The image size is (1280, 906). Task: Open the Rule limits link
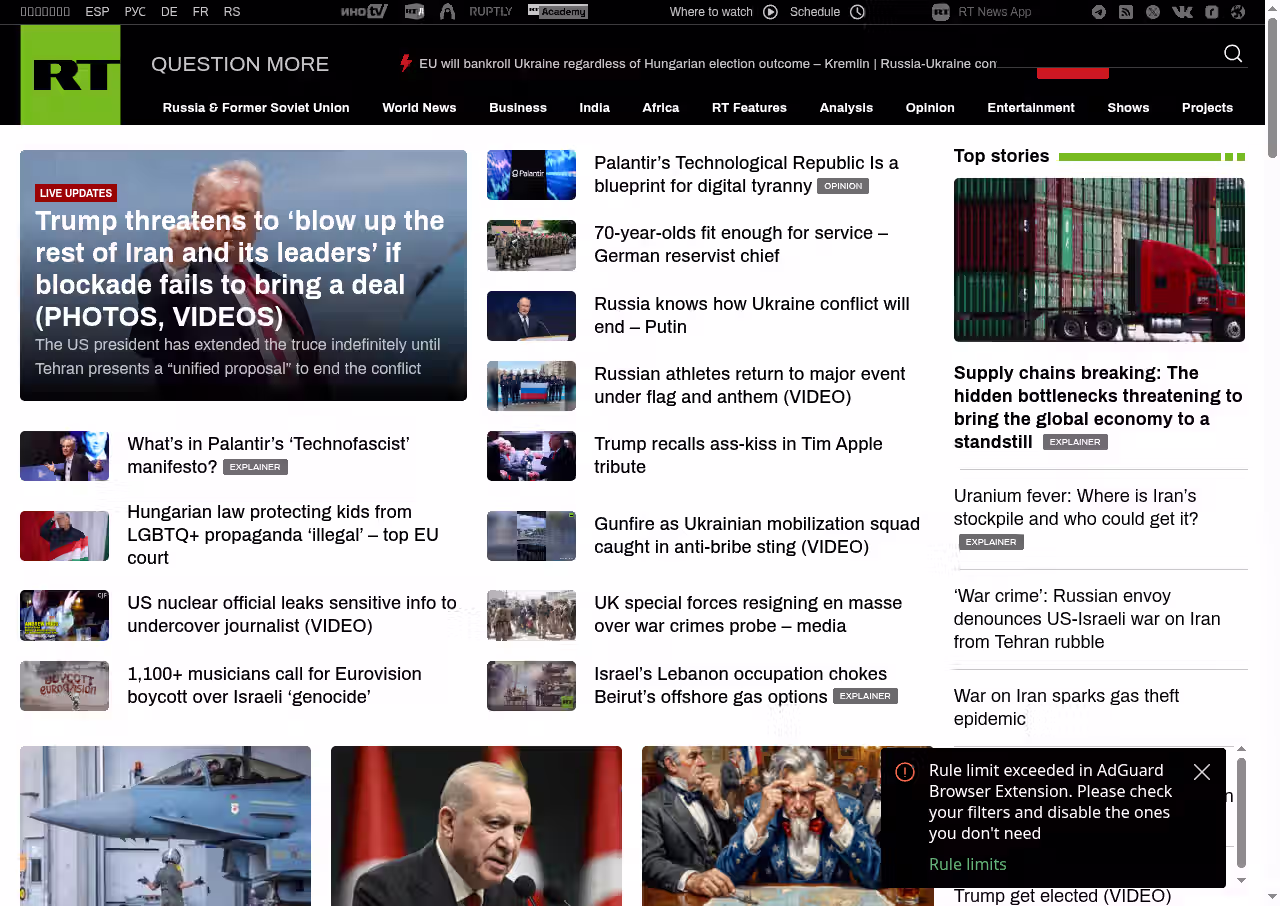coord(967,864)
